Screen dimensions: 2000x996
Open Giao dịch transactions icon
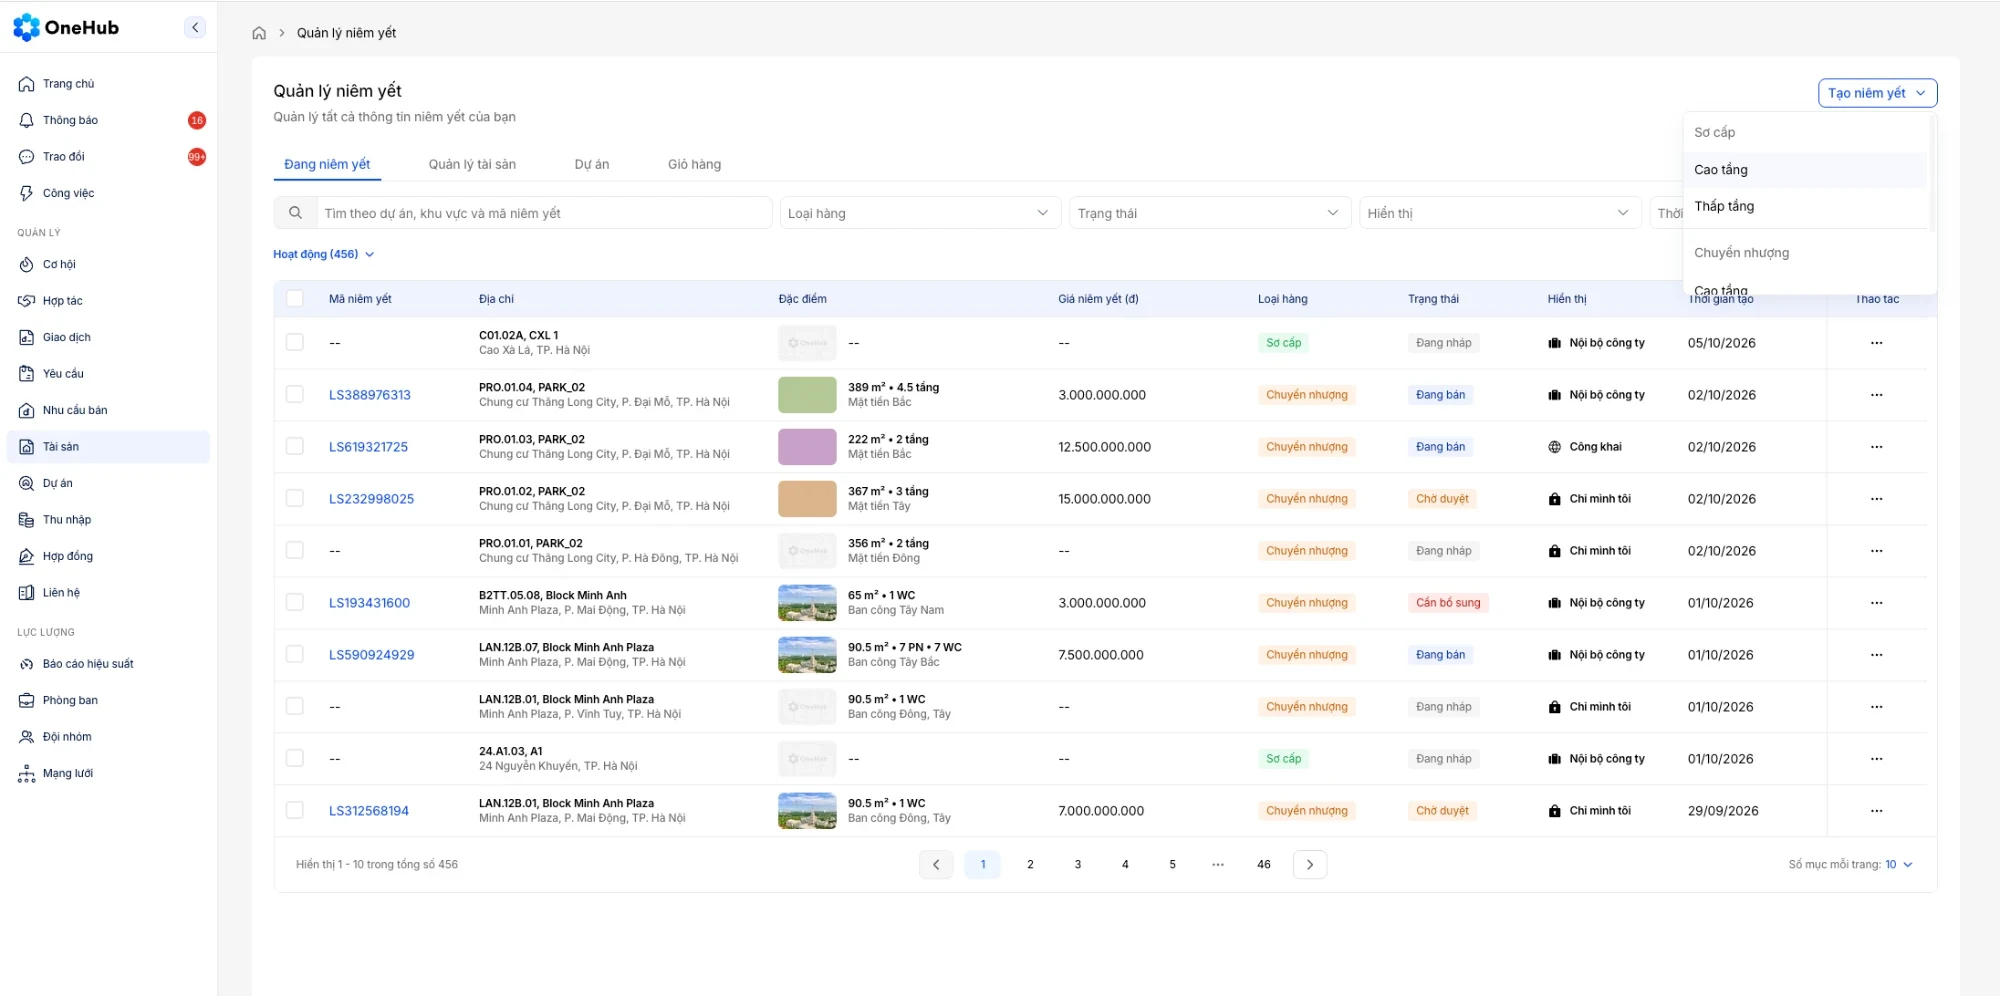(x=27, y=338)
